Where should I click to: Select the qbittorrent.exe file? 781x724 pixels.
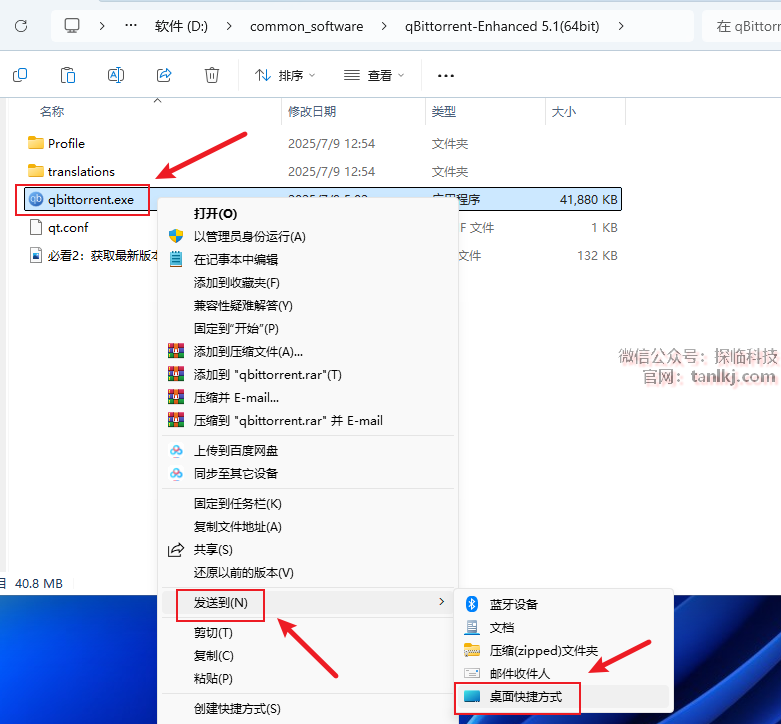pyautogui.click(x=324, y=199)
